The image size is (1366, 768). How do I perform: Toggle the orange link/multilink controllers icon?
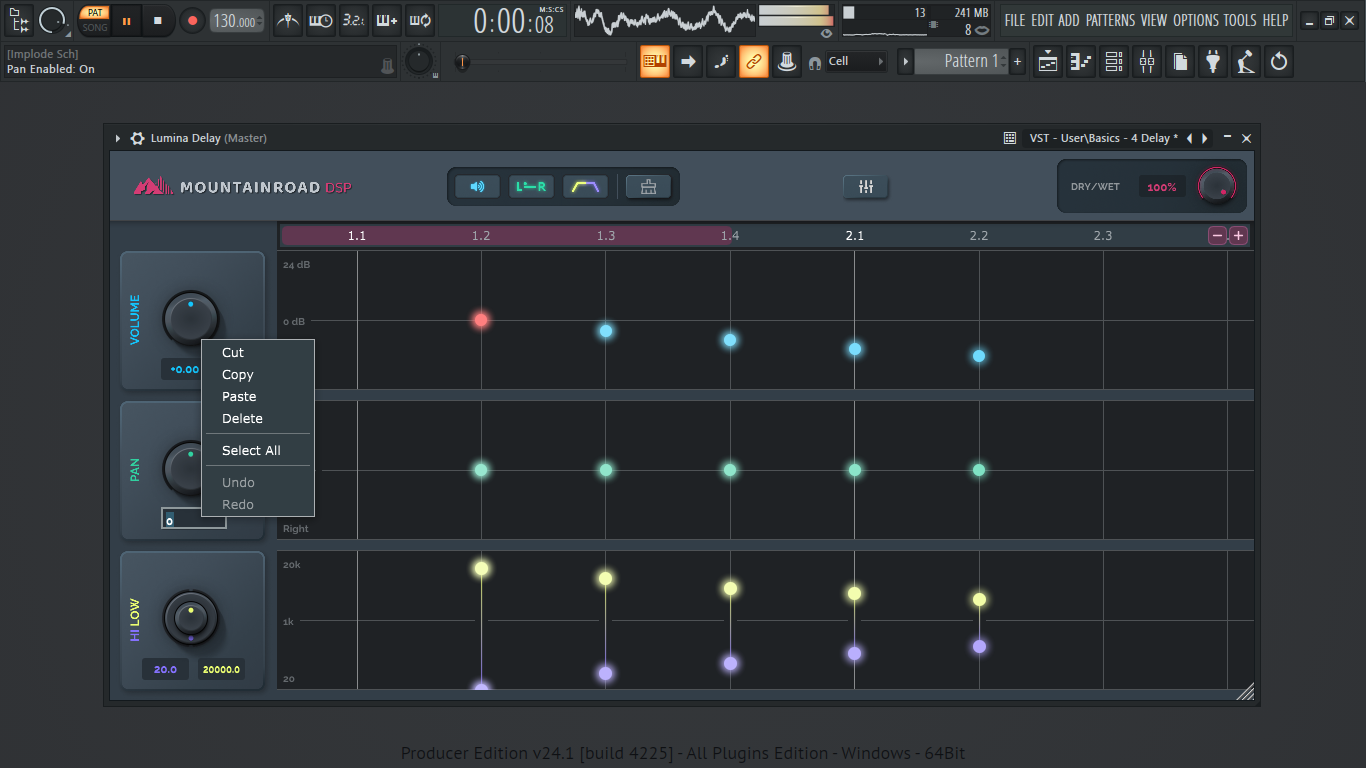point(754,61)
